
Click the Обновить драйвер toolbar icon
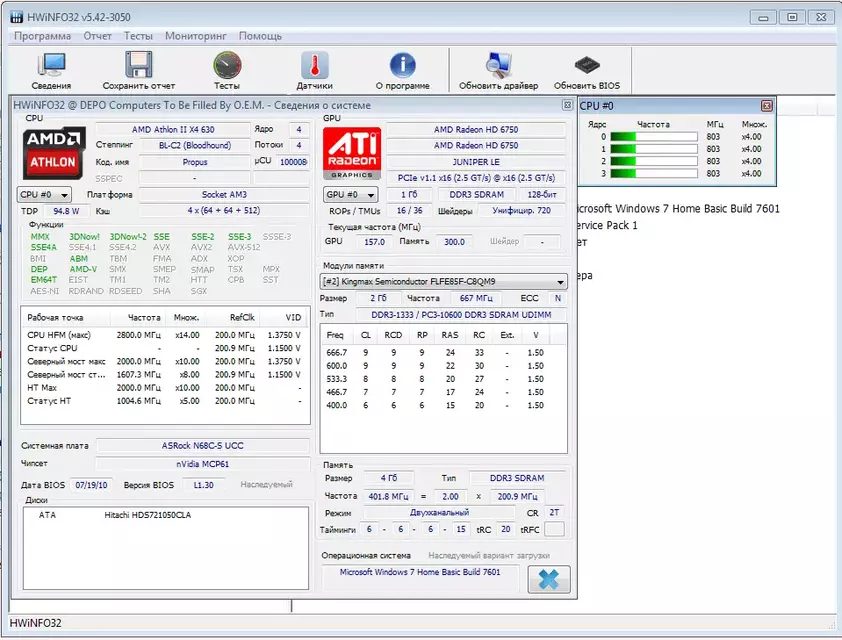click(498, 70)
